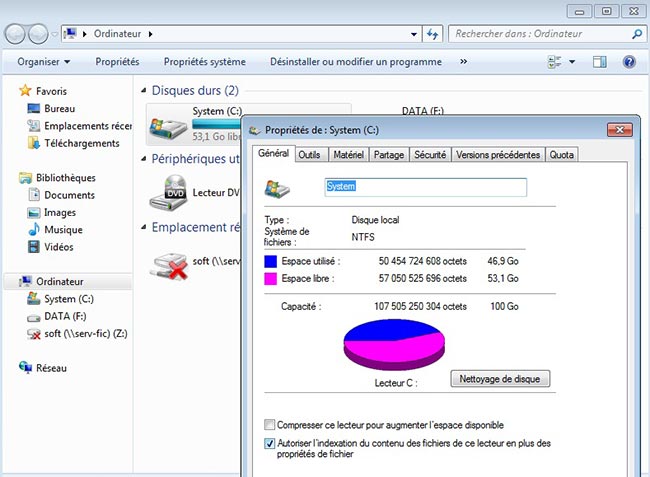Click the 57 050 525 696 octets value
The width and height of the screenshot is (650, 477).
pyautogui.click(x=422, y=278)
